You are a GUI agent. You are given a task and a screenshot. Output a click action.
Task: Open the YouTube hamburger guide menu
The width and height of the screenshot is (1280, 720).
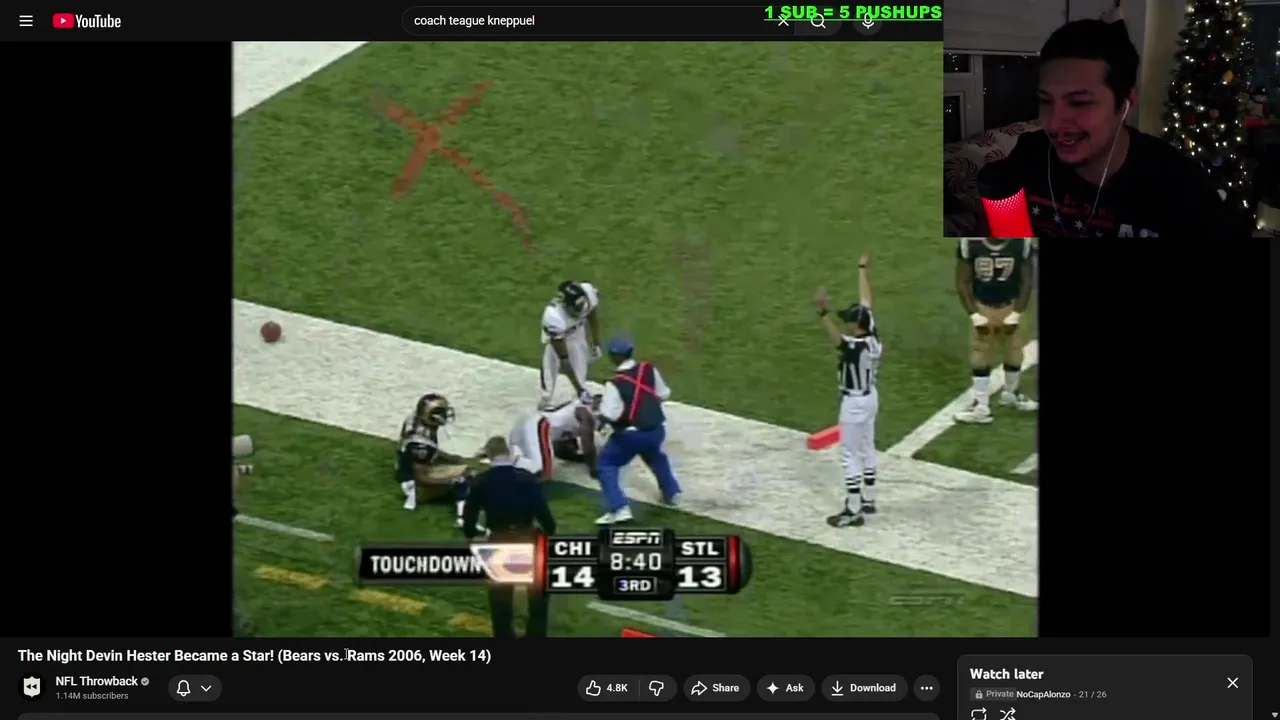[x=26, y=20]
